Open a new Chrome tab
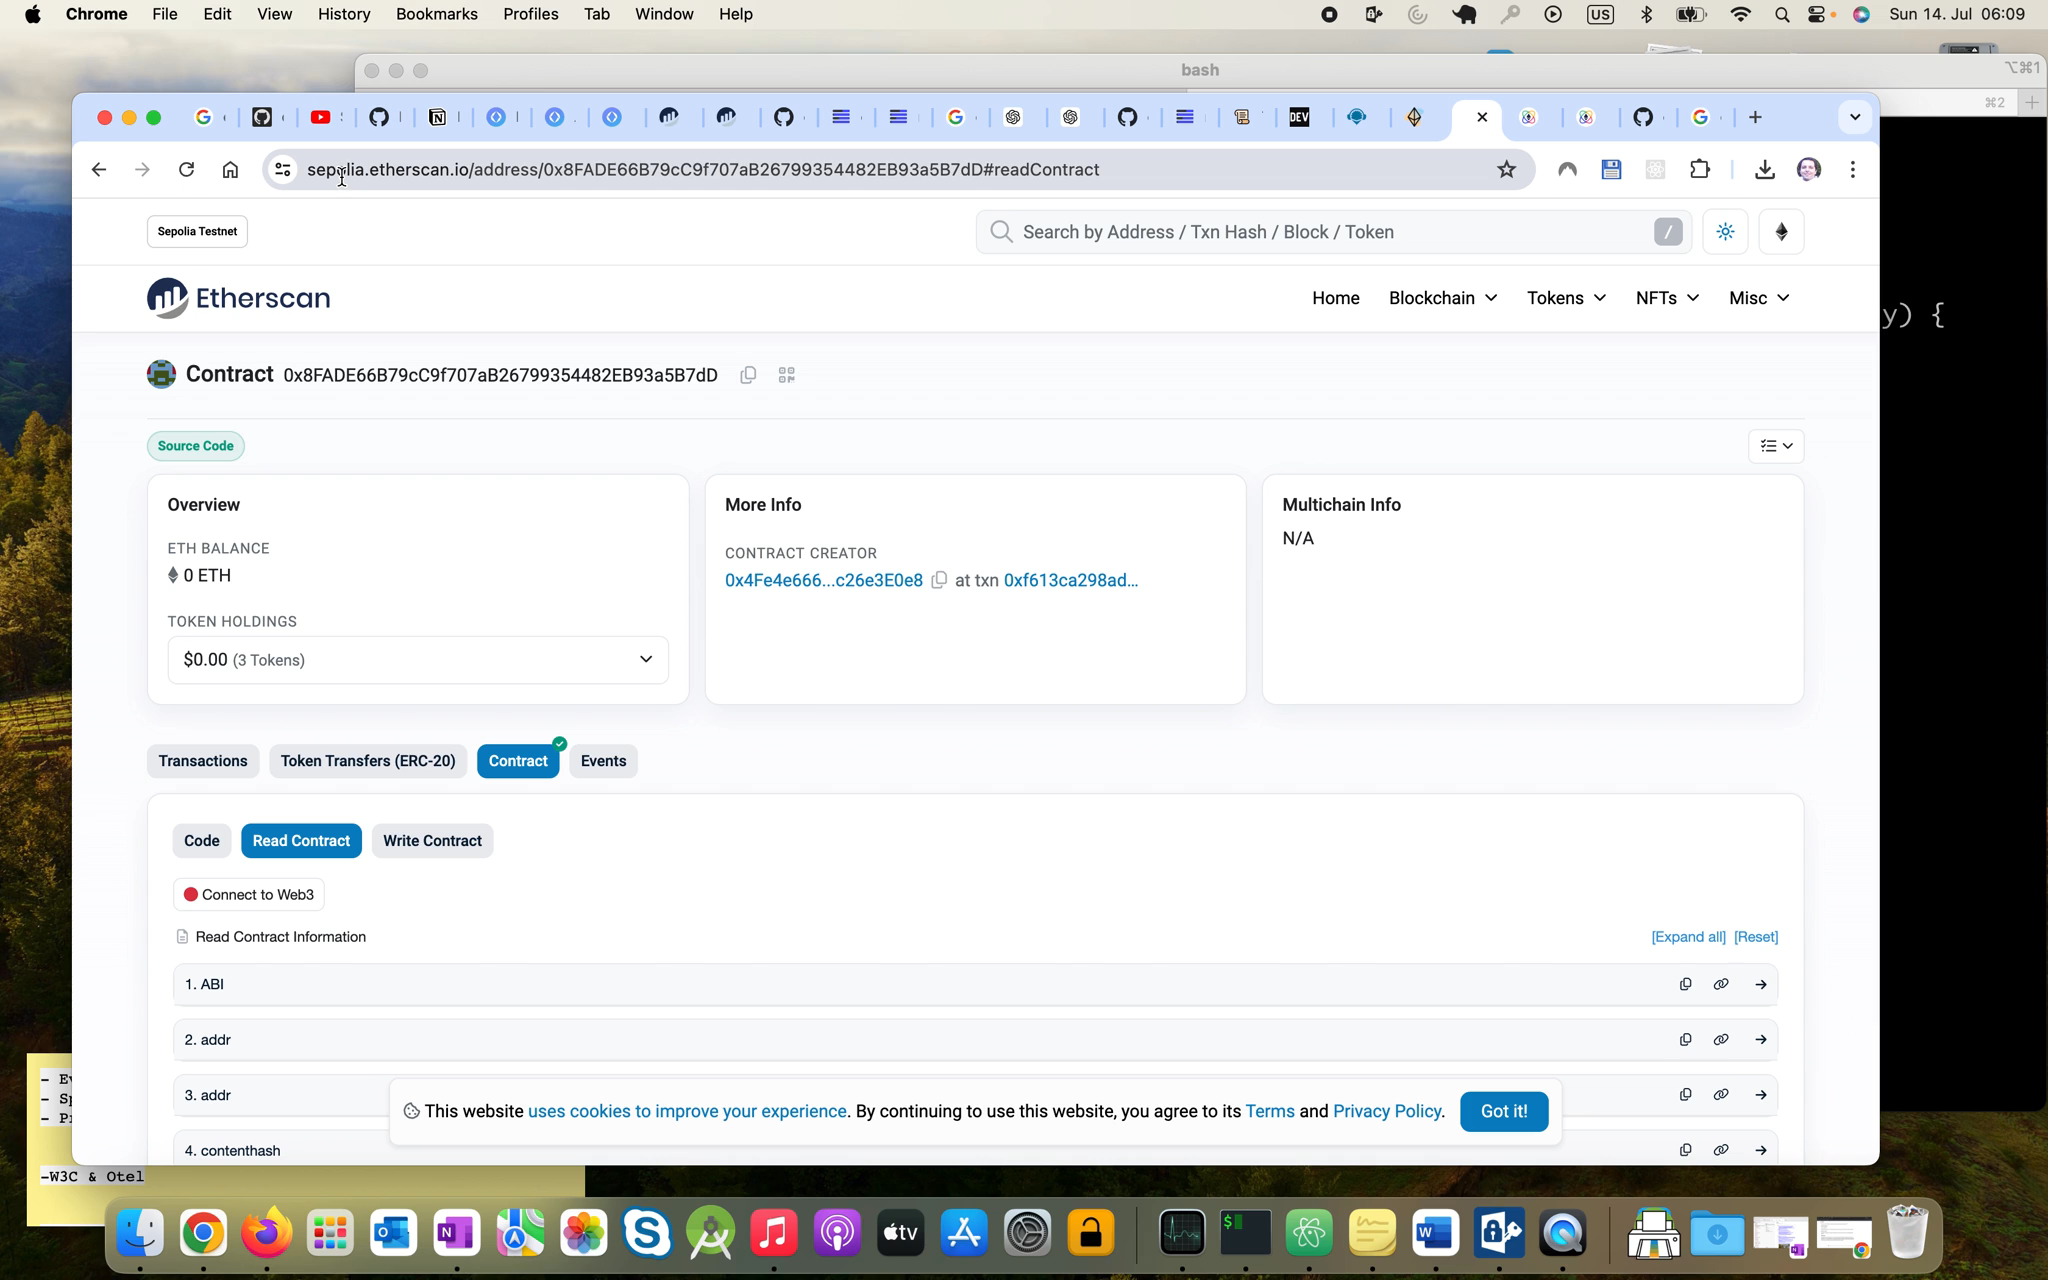The height and width of the screenshot is (1280, 2048). coord(1755,117)
